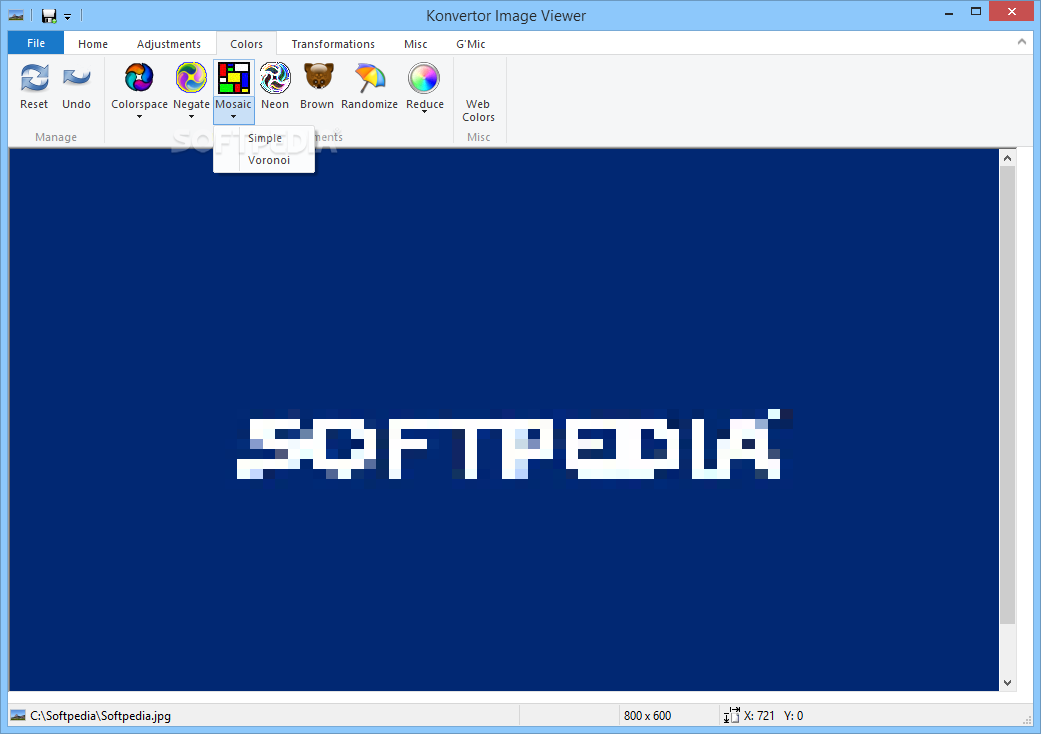Click the app icon in title bar
Viewport: 1041px width, 734px height.
click(x=16, y=15)
